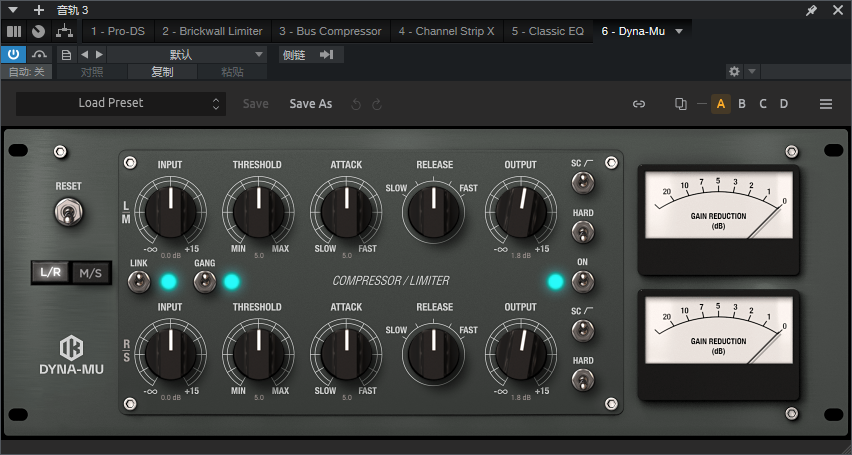The width and height of the screenshot is (852, 455).
Task: Click the 粘贴 paste button
Action: tap(233, 72)
